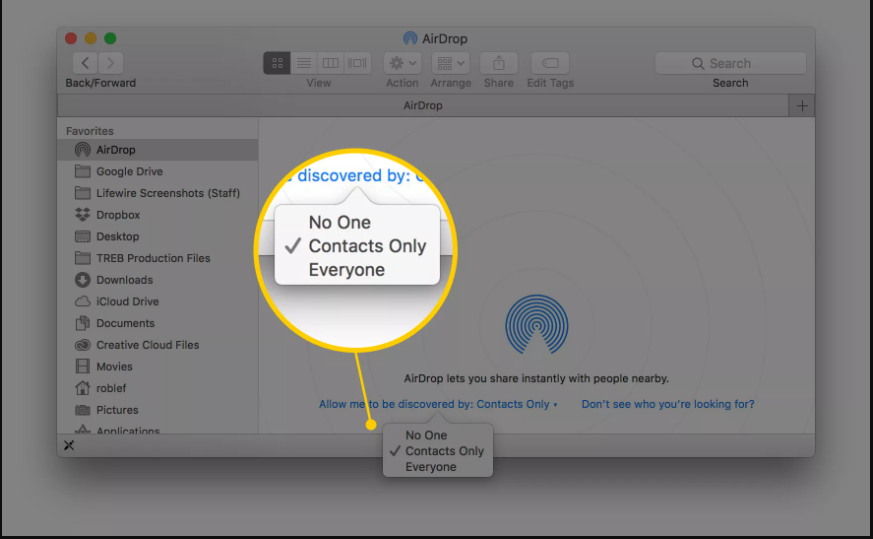The height and width of the screenshot is (539, 873).
Task: Click the large blue AirDrop radar icon
Action: click(537, 324)
